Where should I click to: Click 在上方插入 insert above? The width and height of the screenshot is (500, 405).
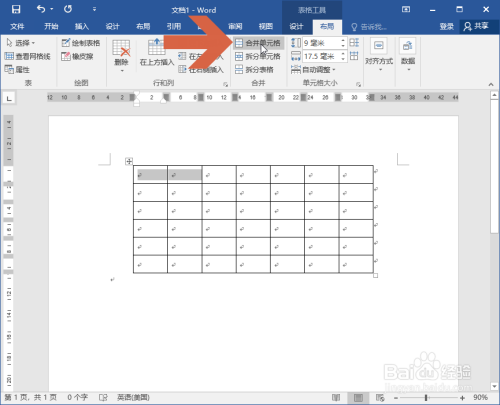click(x=157, y=53)
